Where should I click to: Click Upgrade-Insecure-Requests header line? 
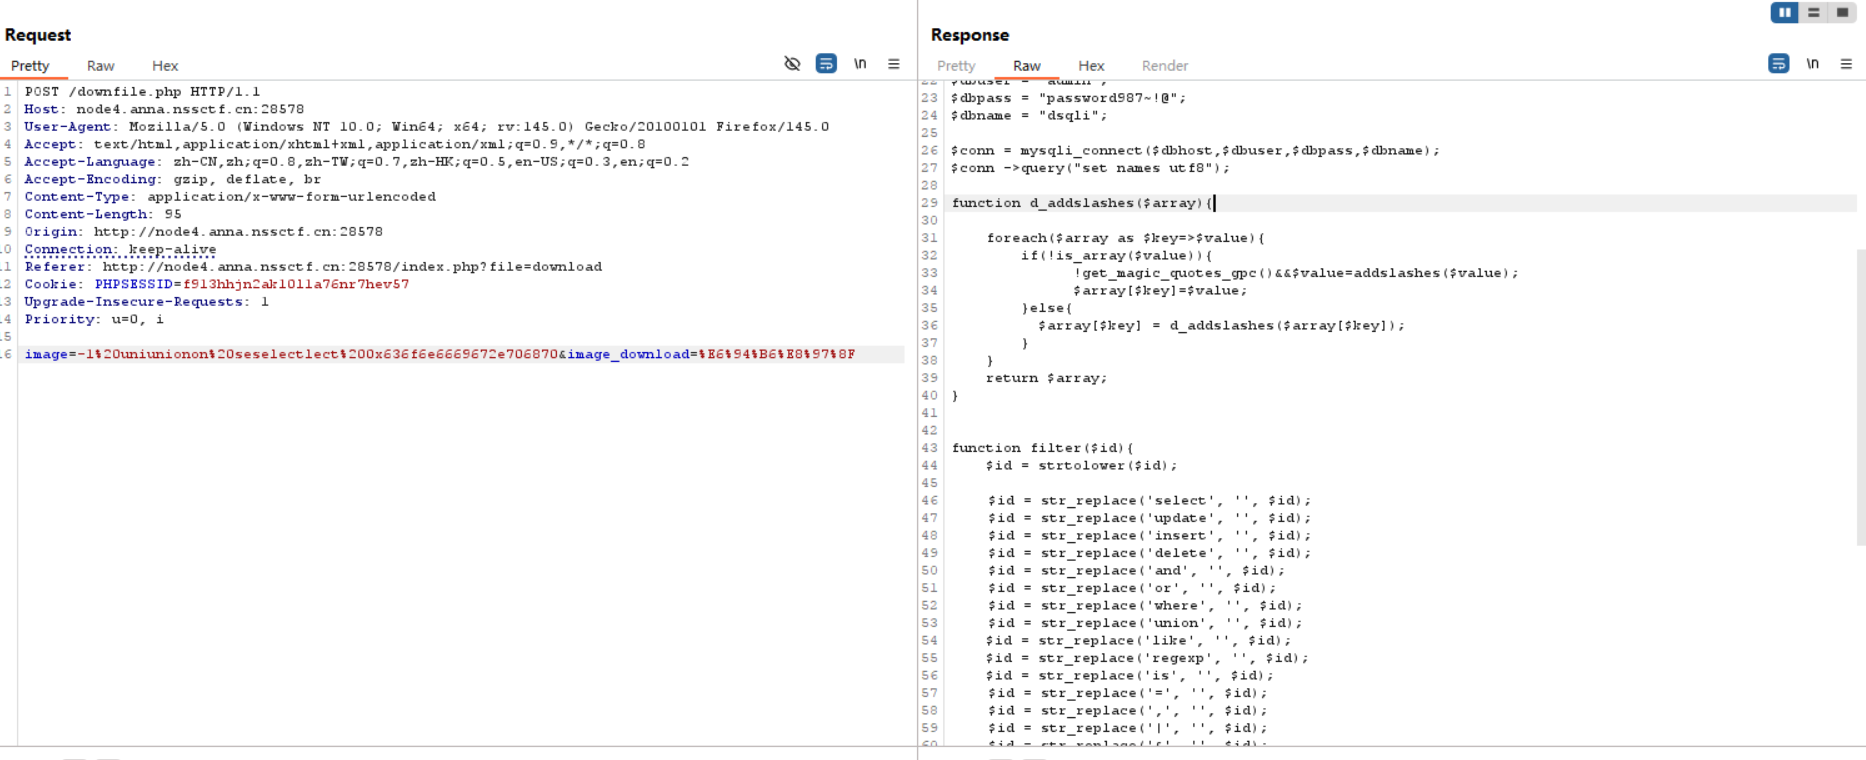[x=147, y=301]
